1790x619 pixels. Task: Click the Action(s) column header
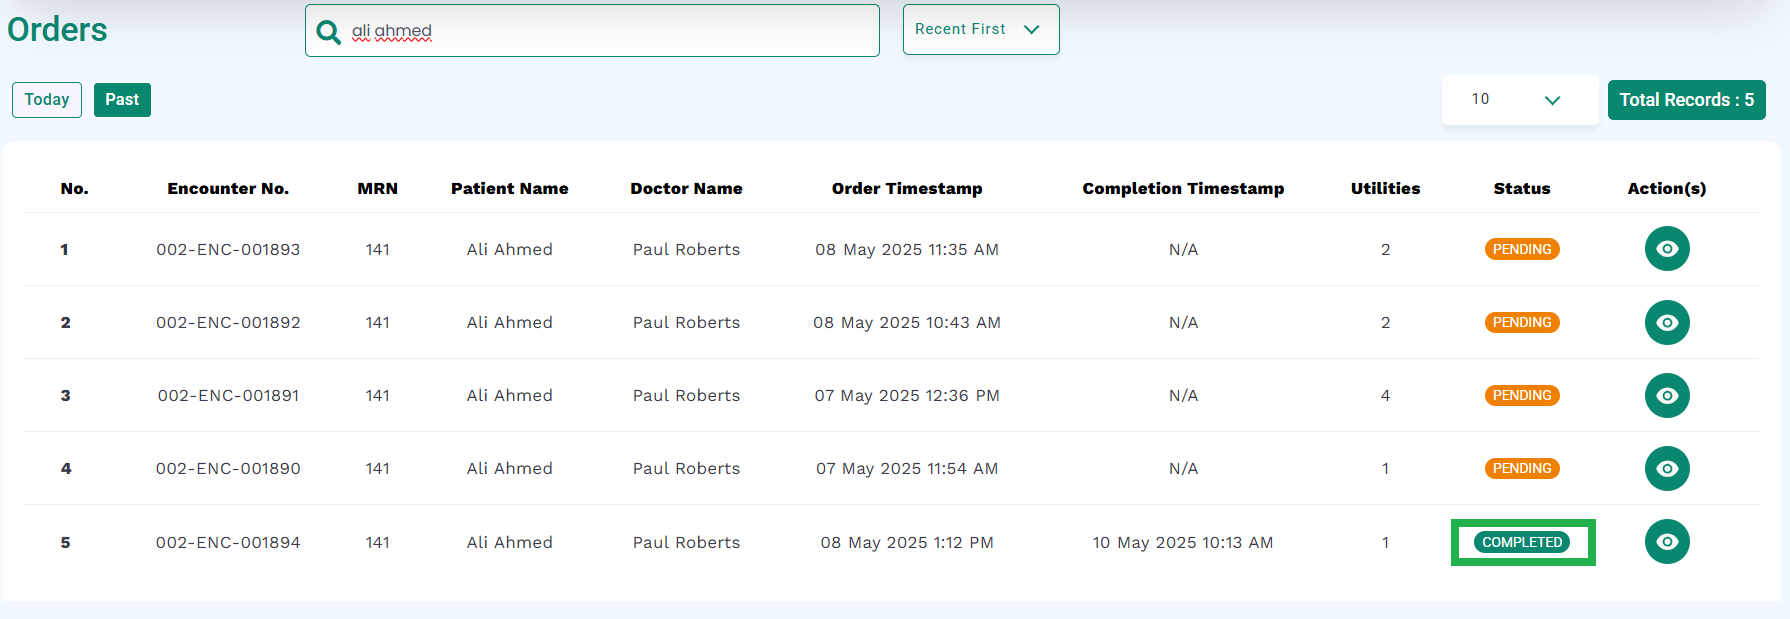[x=1667, y=188]
